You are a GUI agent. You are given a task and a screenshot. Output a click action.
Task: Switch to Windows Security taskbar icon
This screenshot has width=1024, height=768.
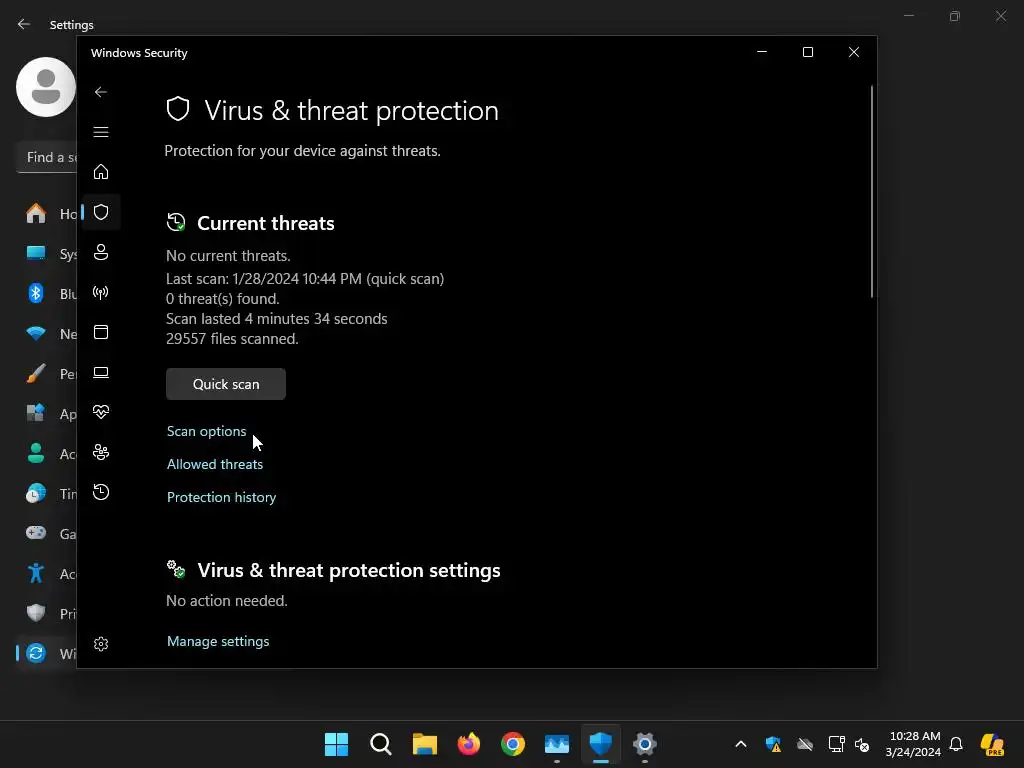601,744
